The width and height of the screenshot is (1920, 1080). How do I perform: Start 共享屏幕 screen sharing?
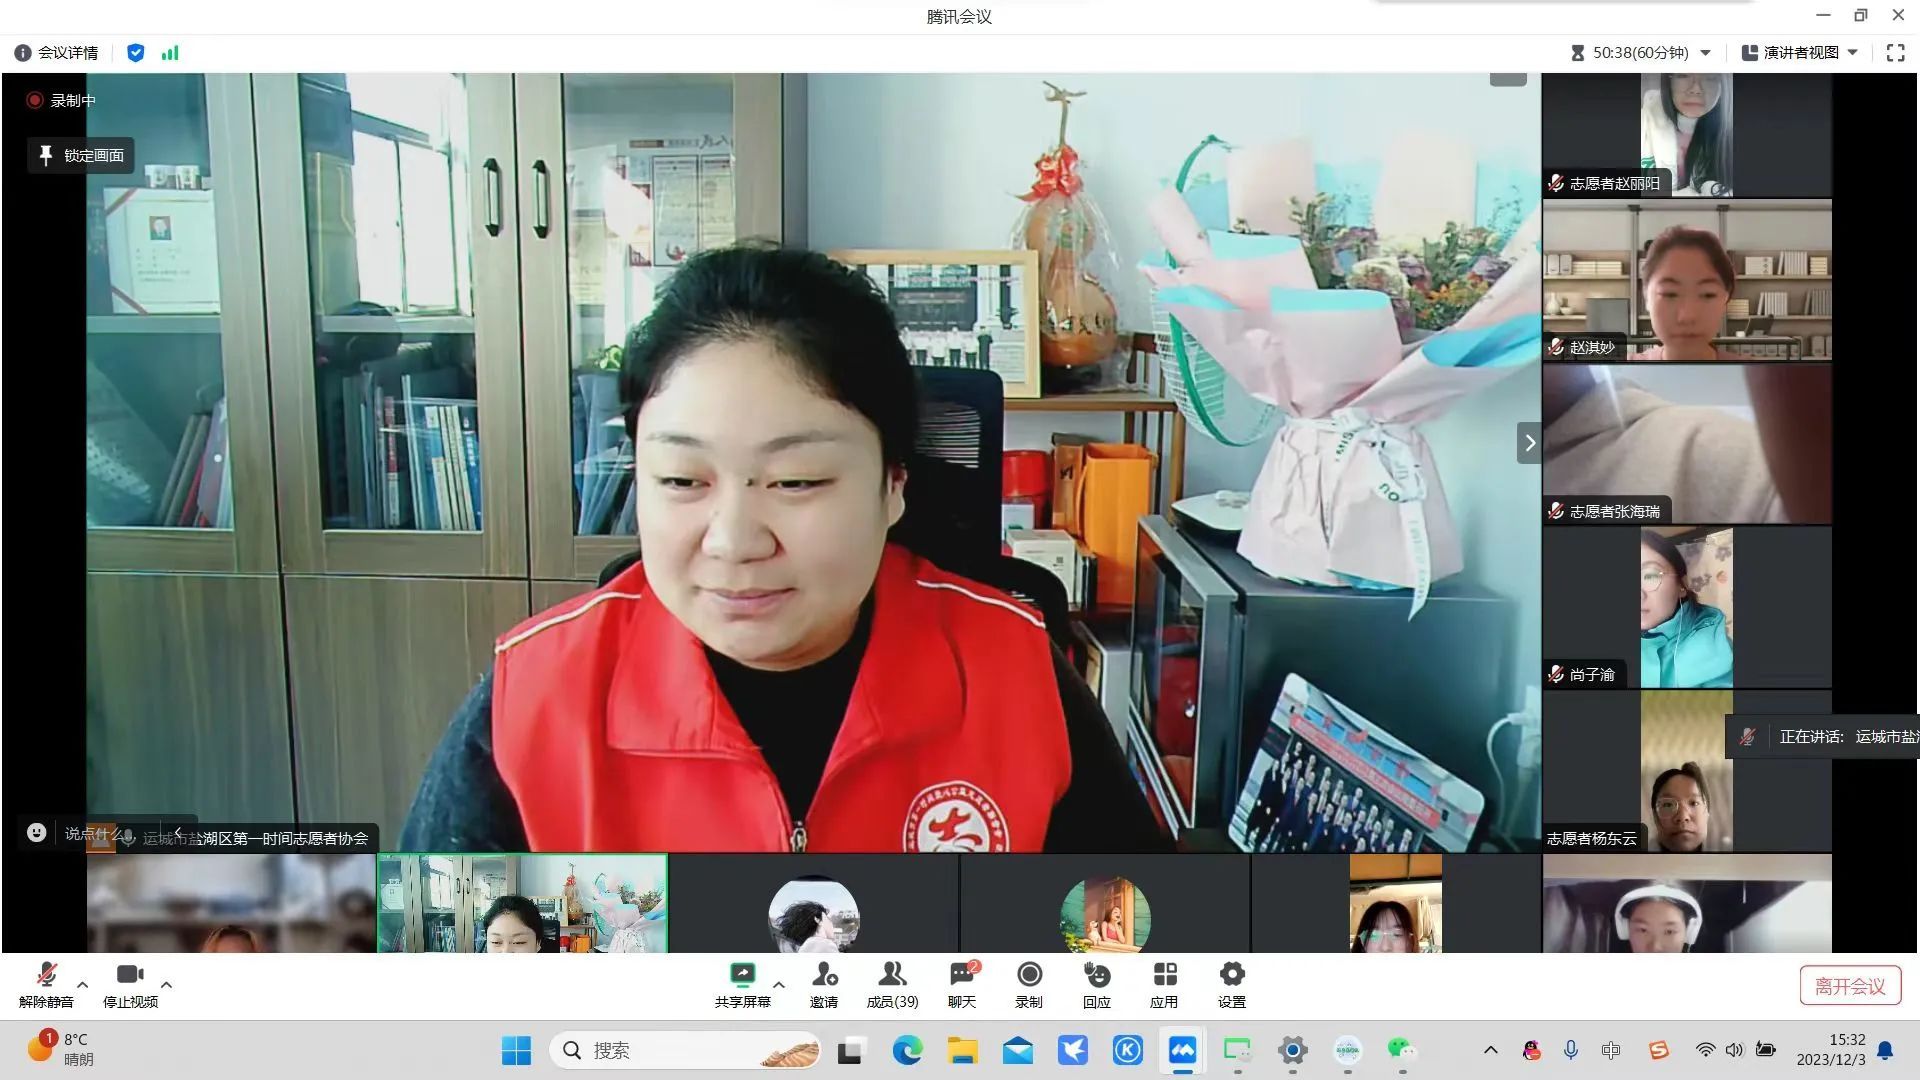click(742, 985)
